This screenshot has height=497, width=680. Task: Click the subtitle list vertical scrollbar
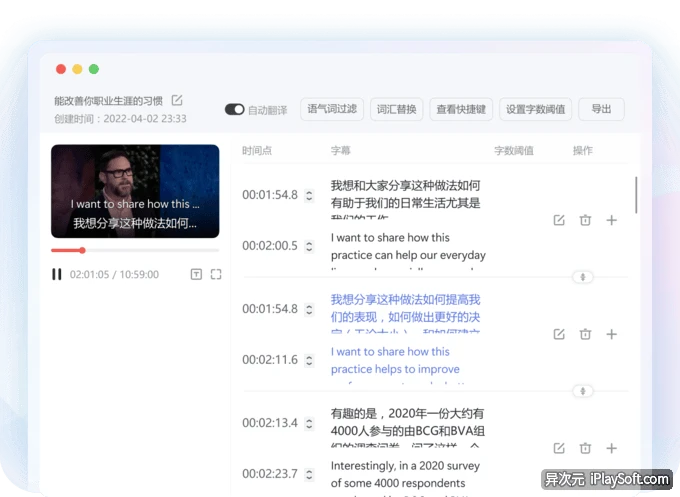tap(636, 195)
